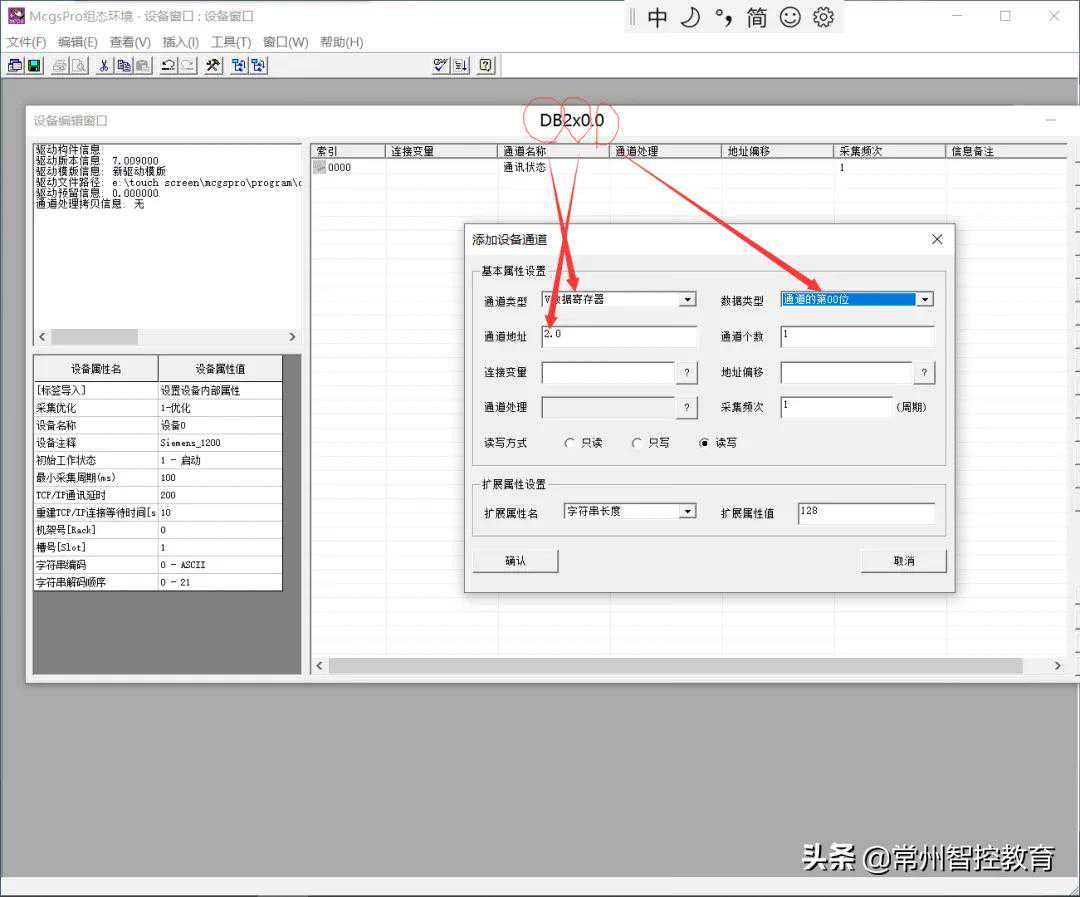Click the 确认 button
1080x897 pixels.
(x=515, y=561)
